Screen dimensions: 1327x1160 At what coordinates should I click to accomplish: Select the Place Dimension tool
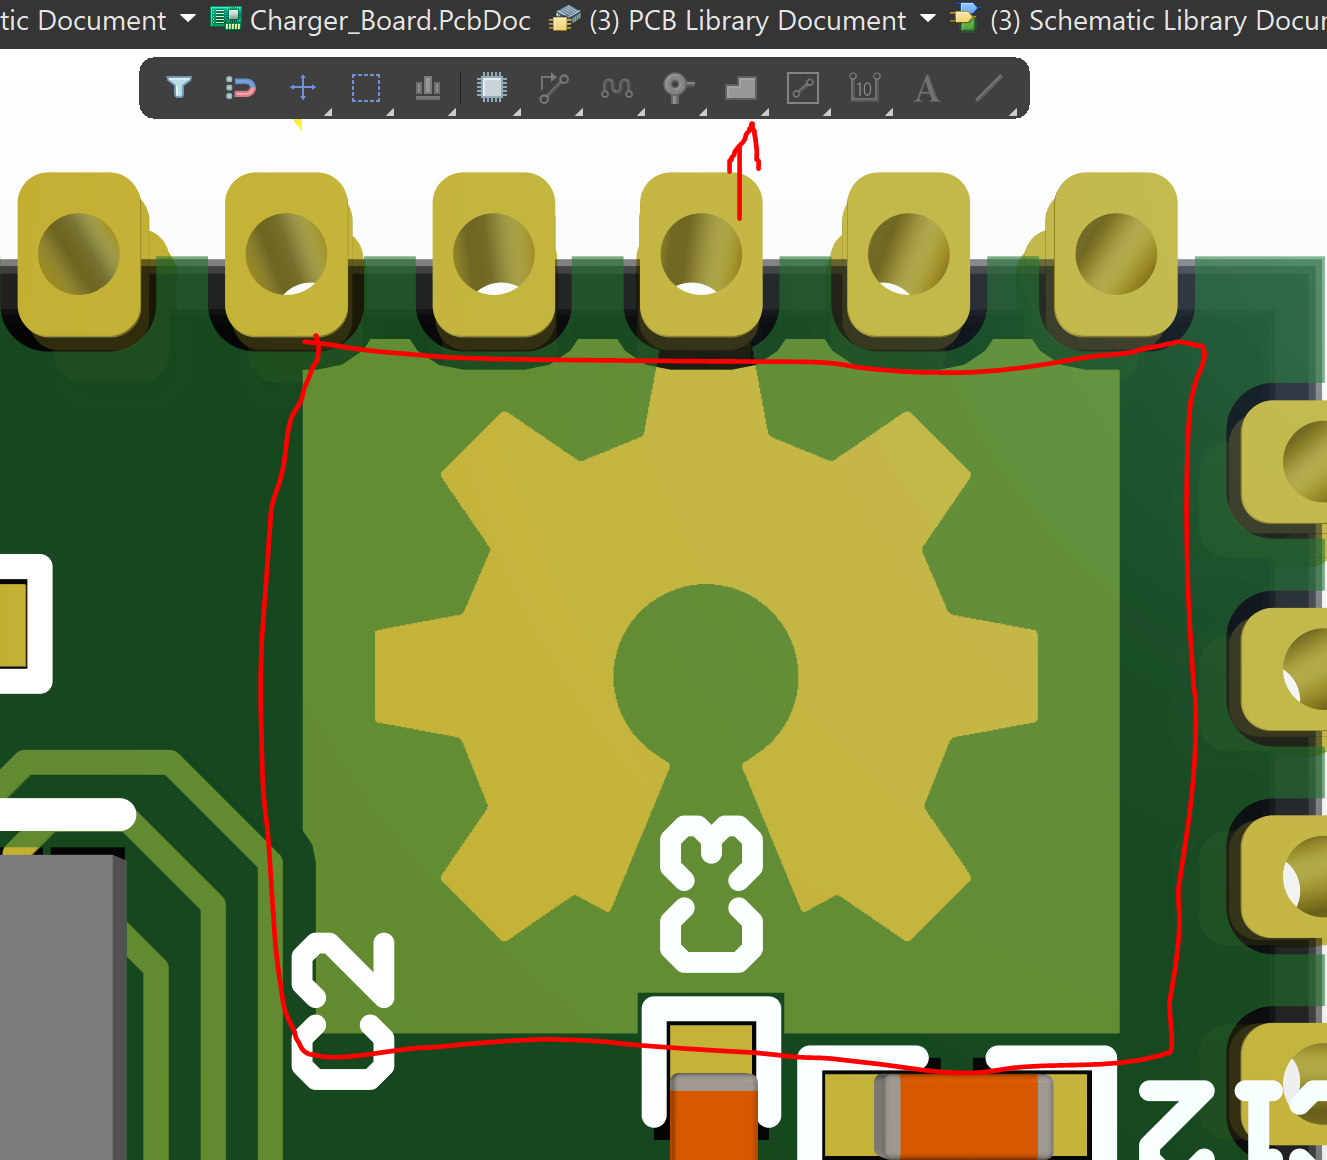click(x=865, y=88)
